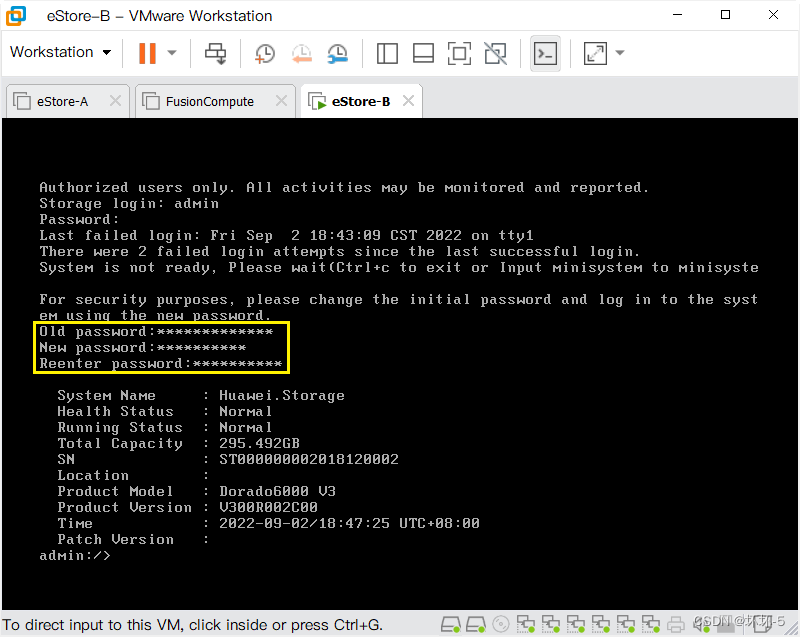Click the stretch guest display icon
This screenshot has width=800, height=637.
[x=595, y=53]
